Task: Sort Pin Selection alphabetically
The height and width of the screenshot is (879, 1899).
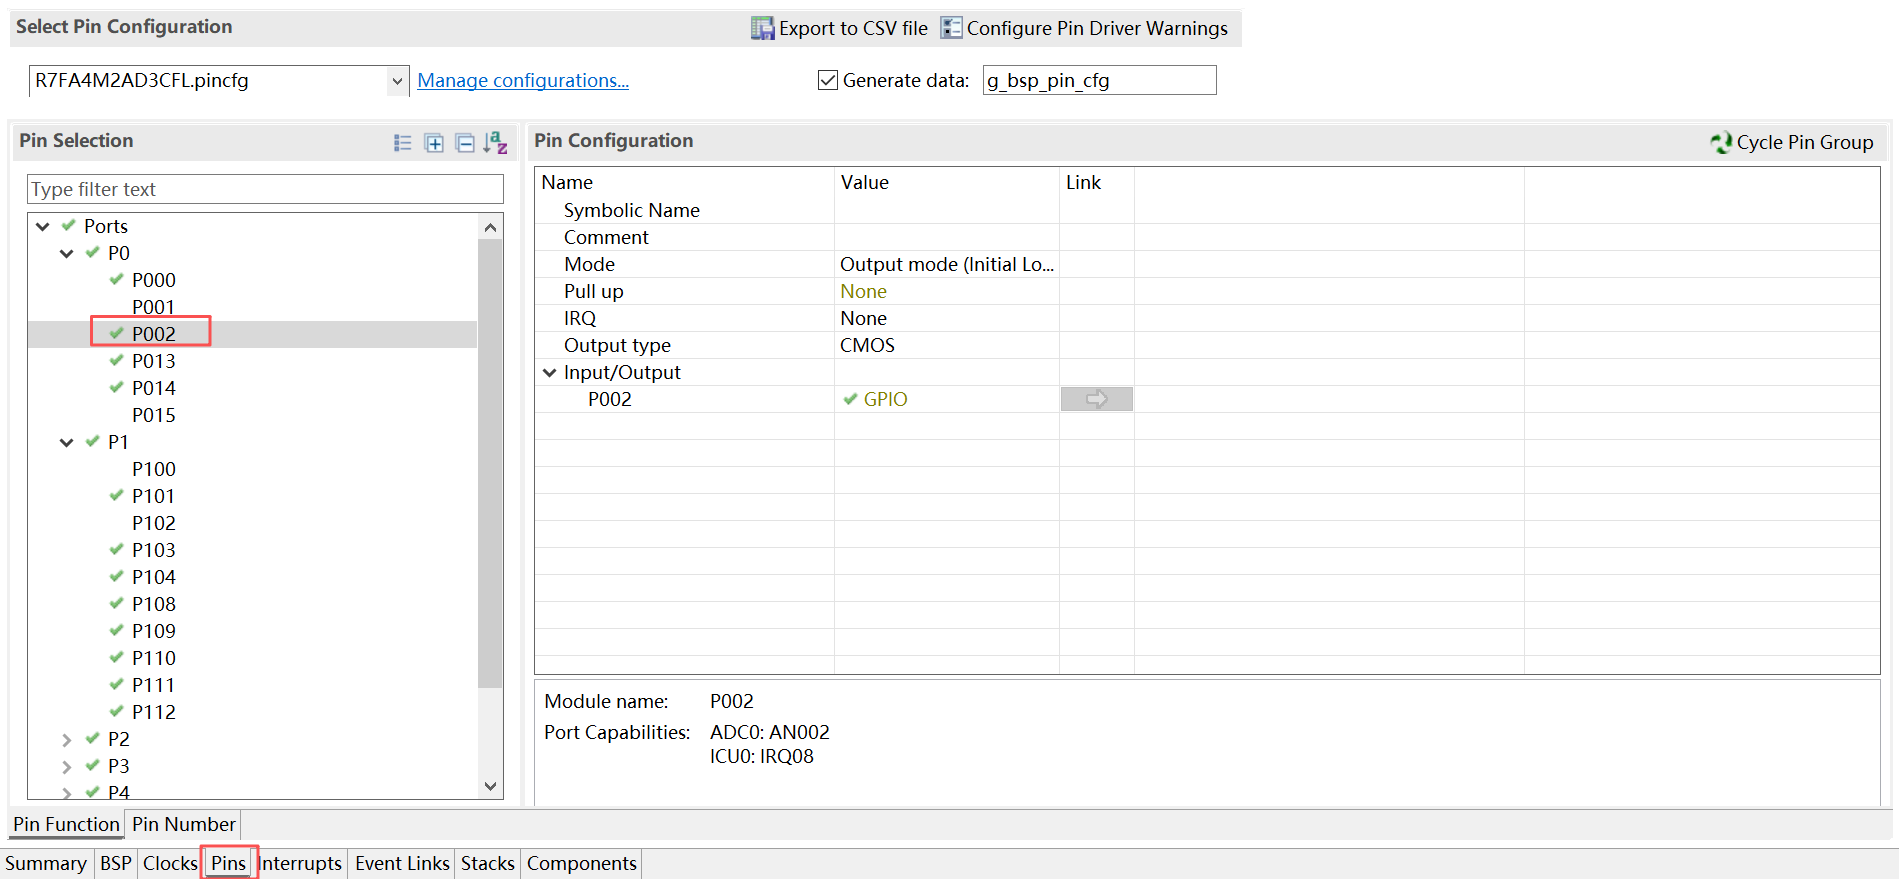Action: click(x=496, y=143)
